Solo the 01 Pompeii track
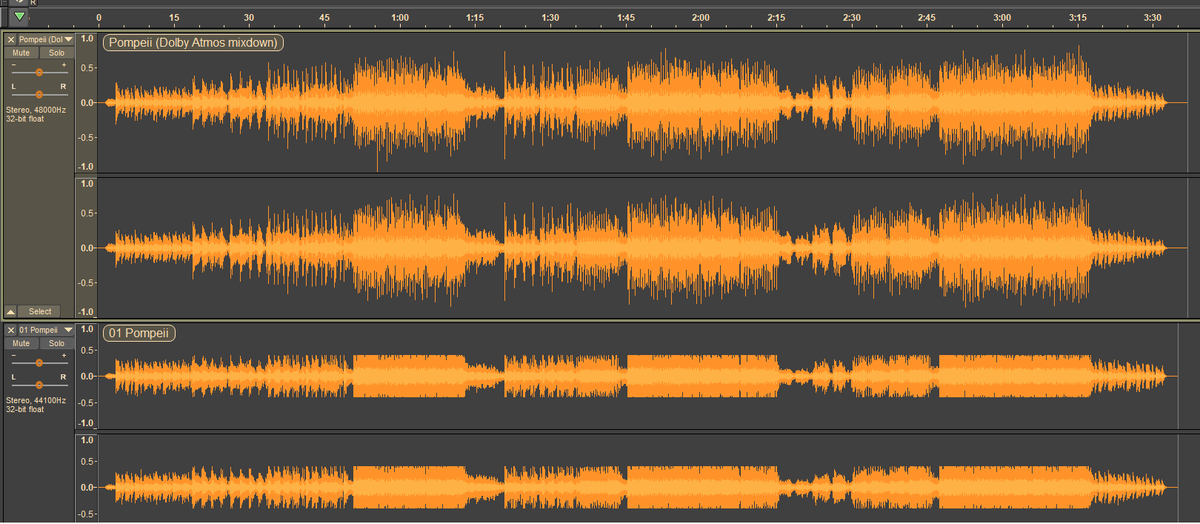 tap(56, 343)
